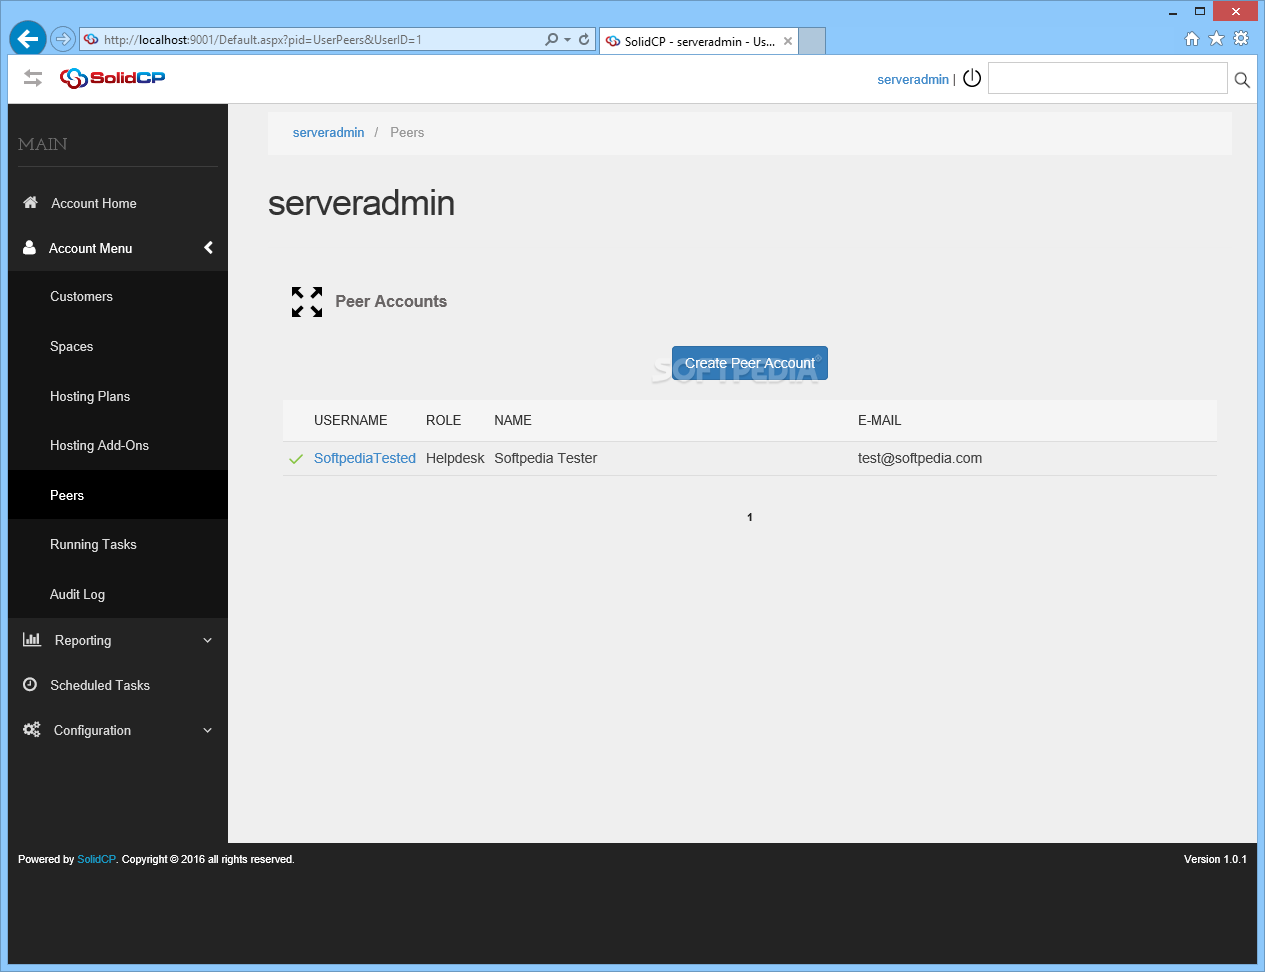1265x972 pixels.
Task: Expand the Configuration menu chevron
Action: 208,730
